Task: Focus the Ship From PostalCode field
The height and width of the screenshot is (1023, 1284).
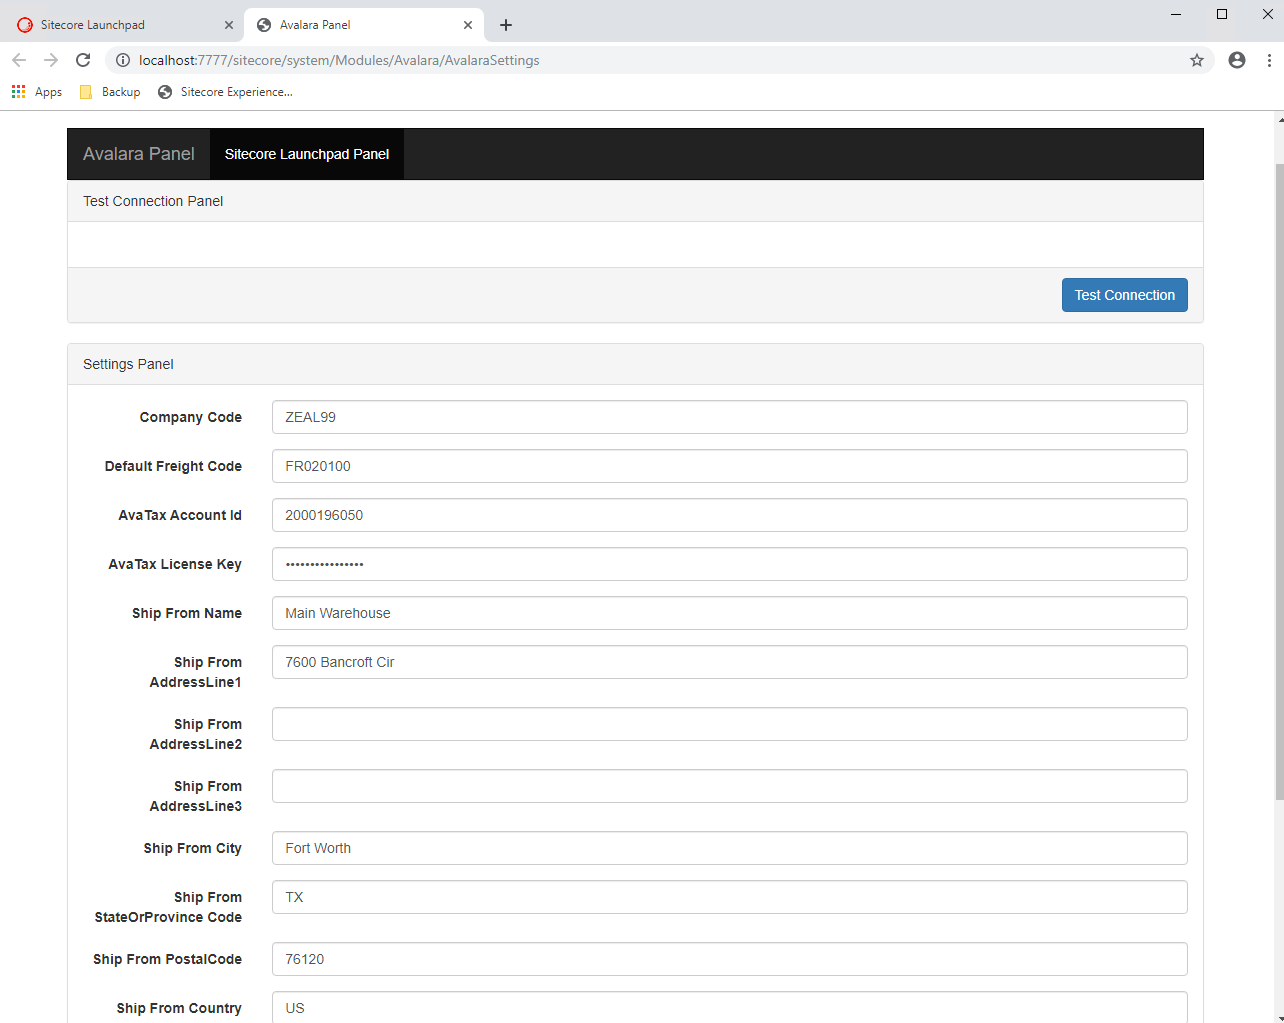Action: click(730, 959)
